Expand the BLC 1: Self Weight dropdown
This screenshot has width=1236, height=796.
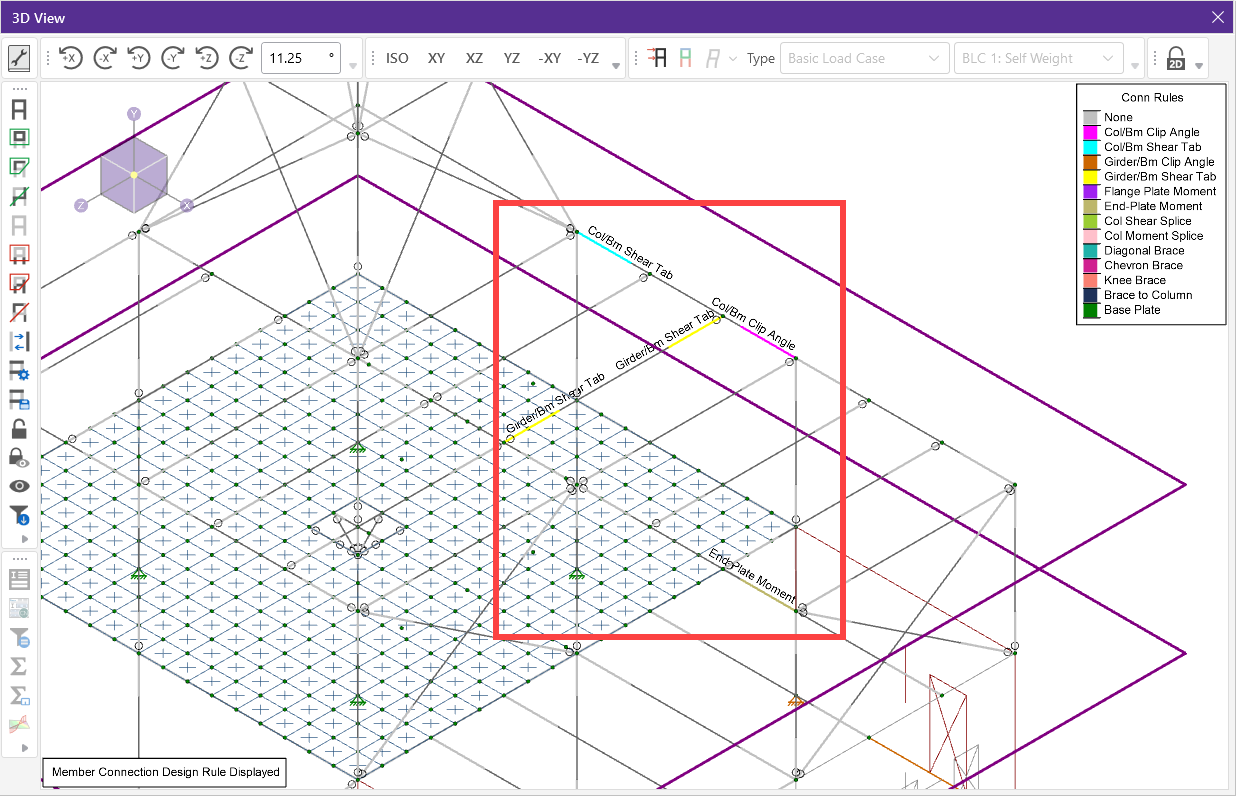1038,58
